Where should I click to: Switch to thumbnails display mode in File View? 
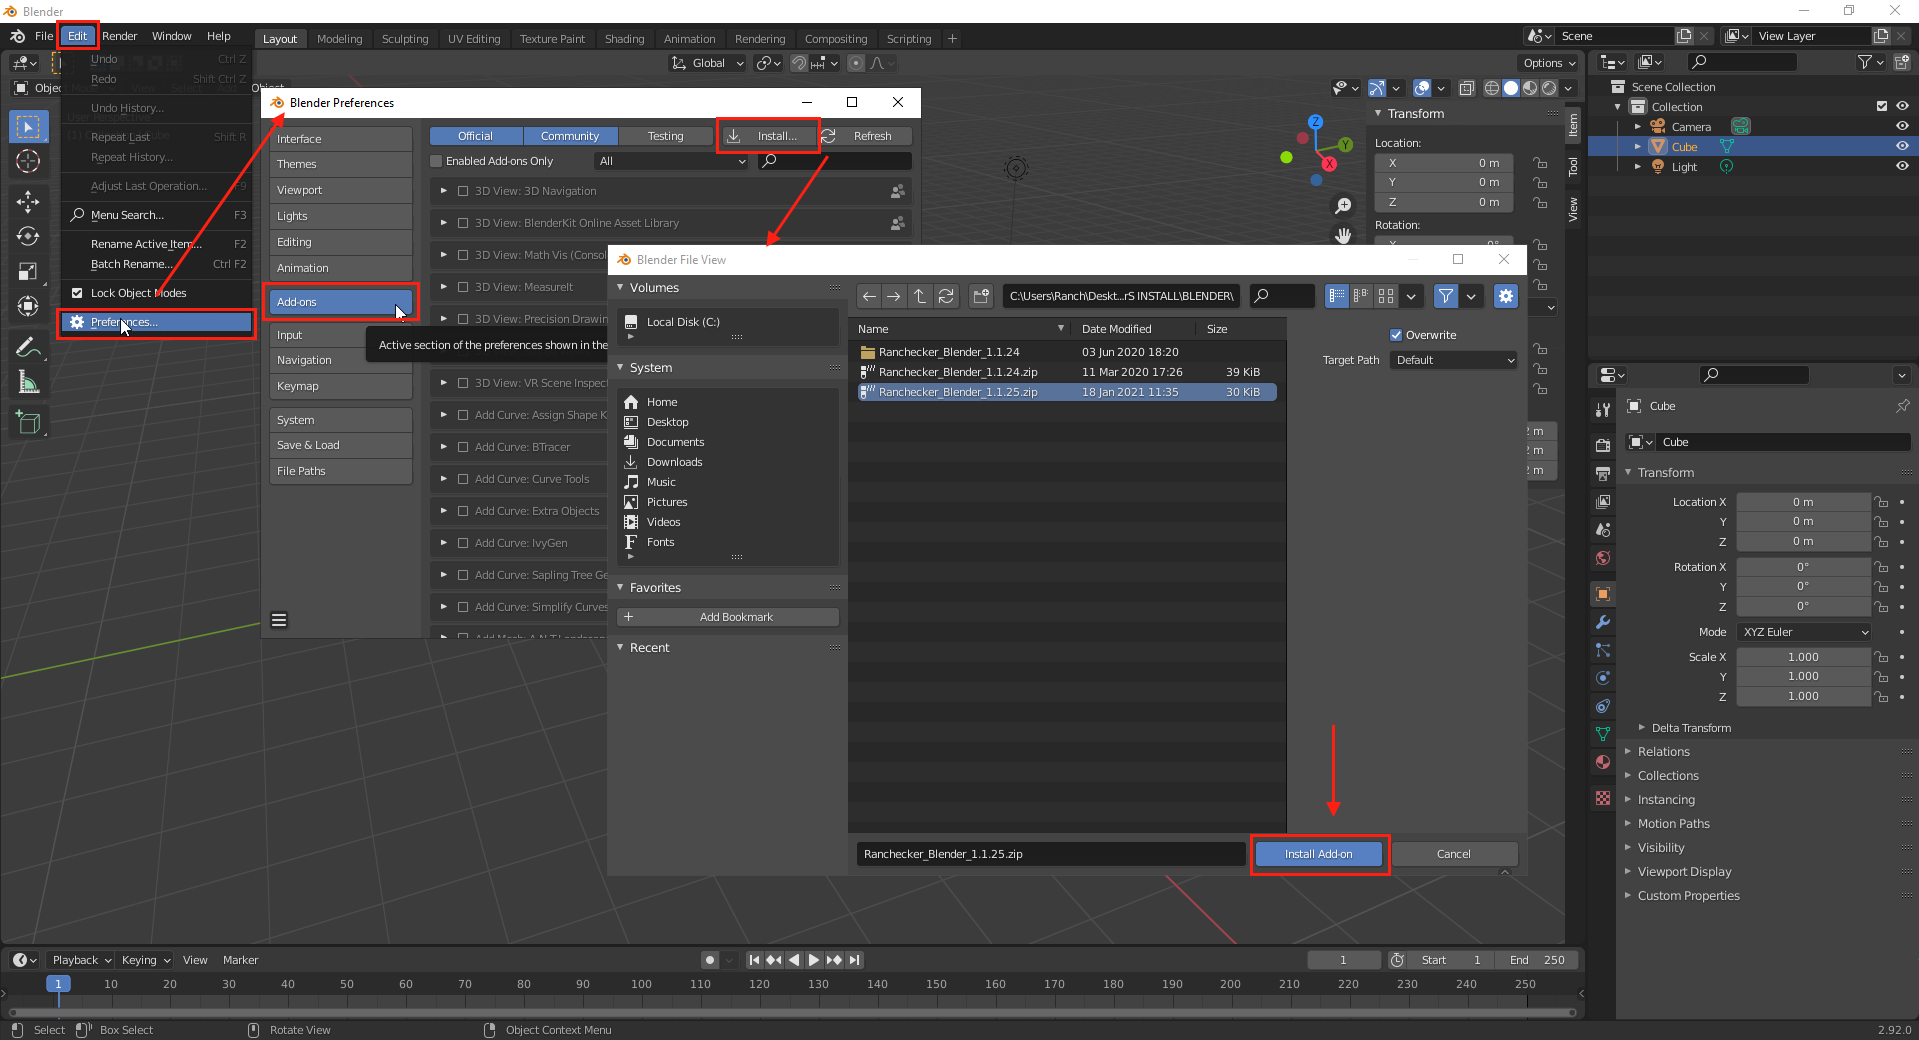1386,296
